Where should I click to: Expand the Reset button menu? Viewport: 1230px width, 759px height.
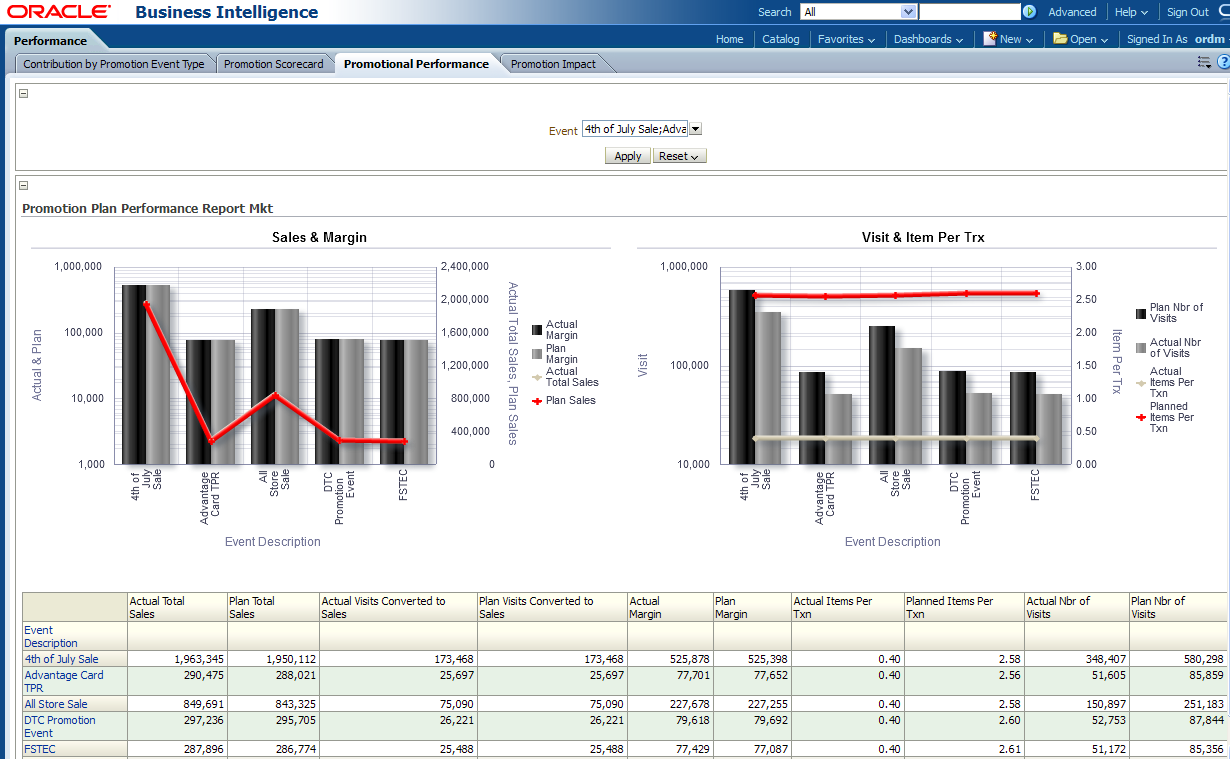(679, 156)
